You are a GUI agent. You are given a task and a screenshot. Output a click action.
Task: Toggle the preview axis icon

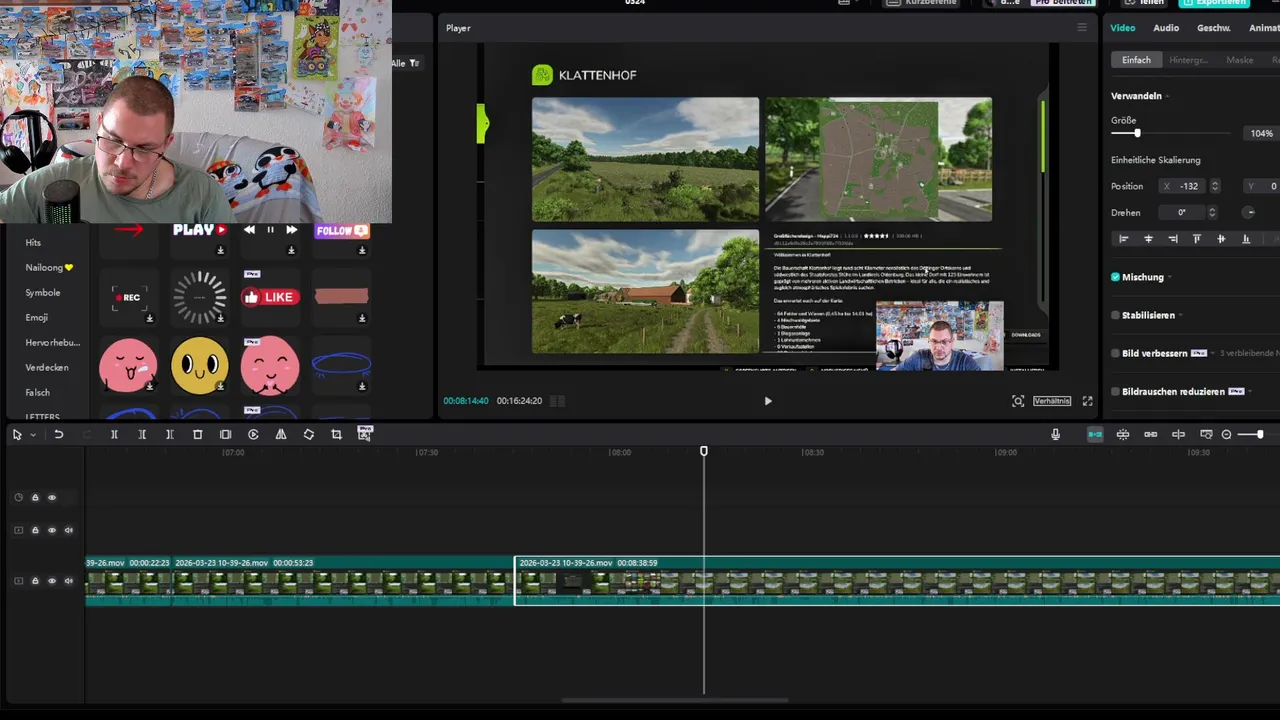1178,434
